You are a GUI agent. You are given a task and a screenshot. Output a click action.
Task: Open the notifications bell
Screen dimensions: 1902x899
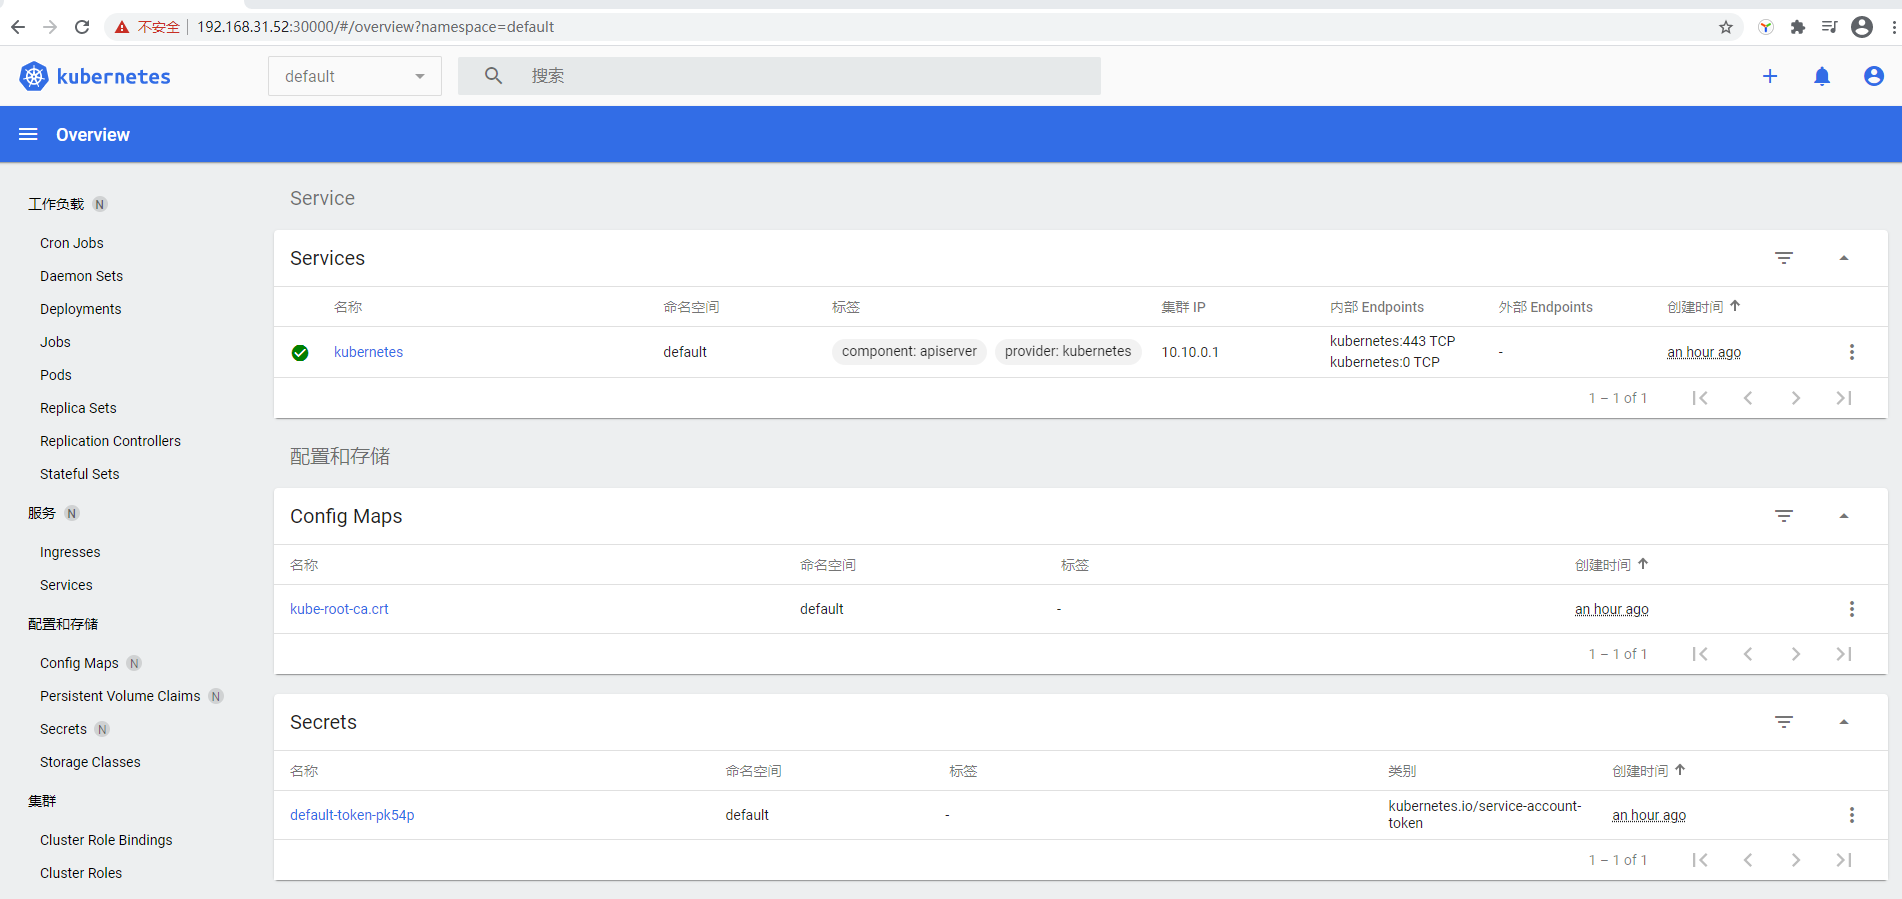pos(1822,76)
